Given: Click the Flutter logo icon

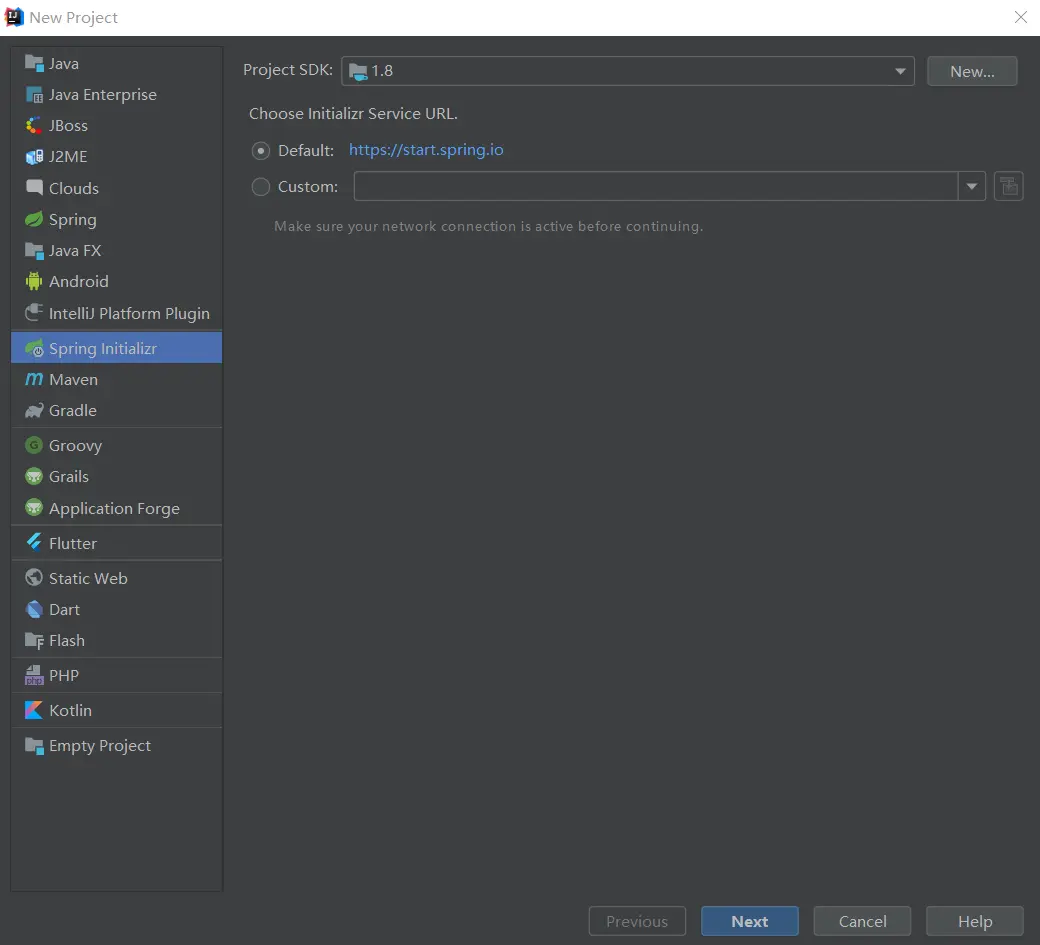Looking at the screenshot, I should click(x=34, y=542).
